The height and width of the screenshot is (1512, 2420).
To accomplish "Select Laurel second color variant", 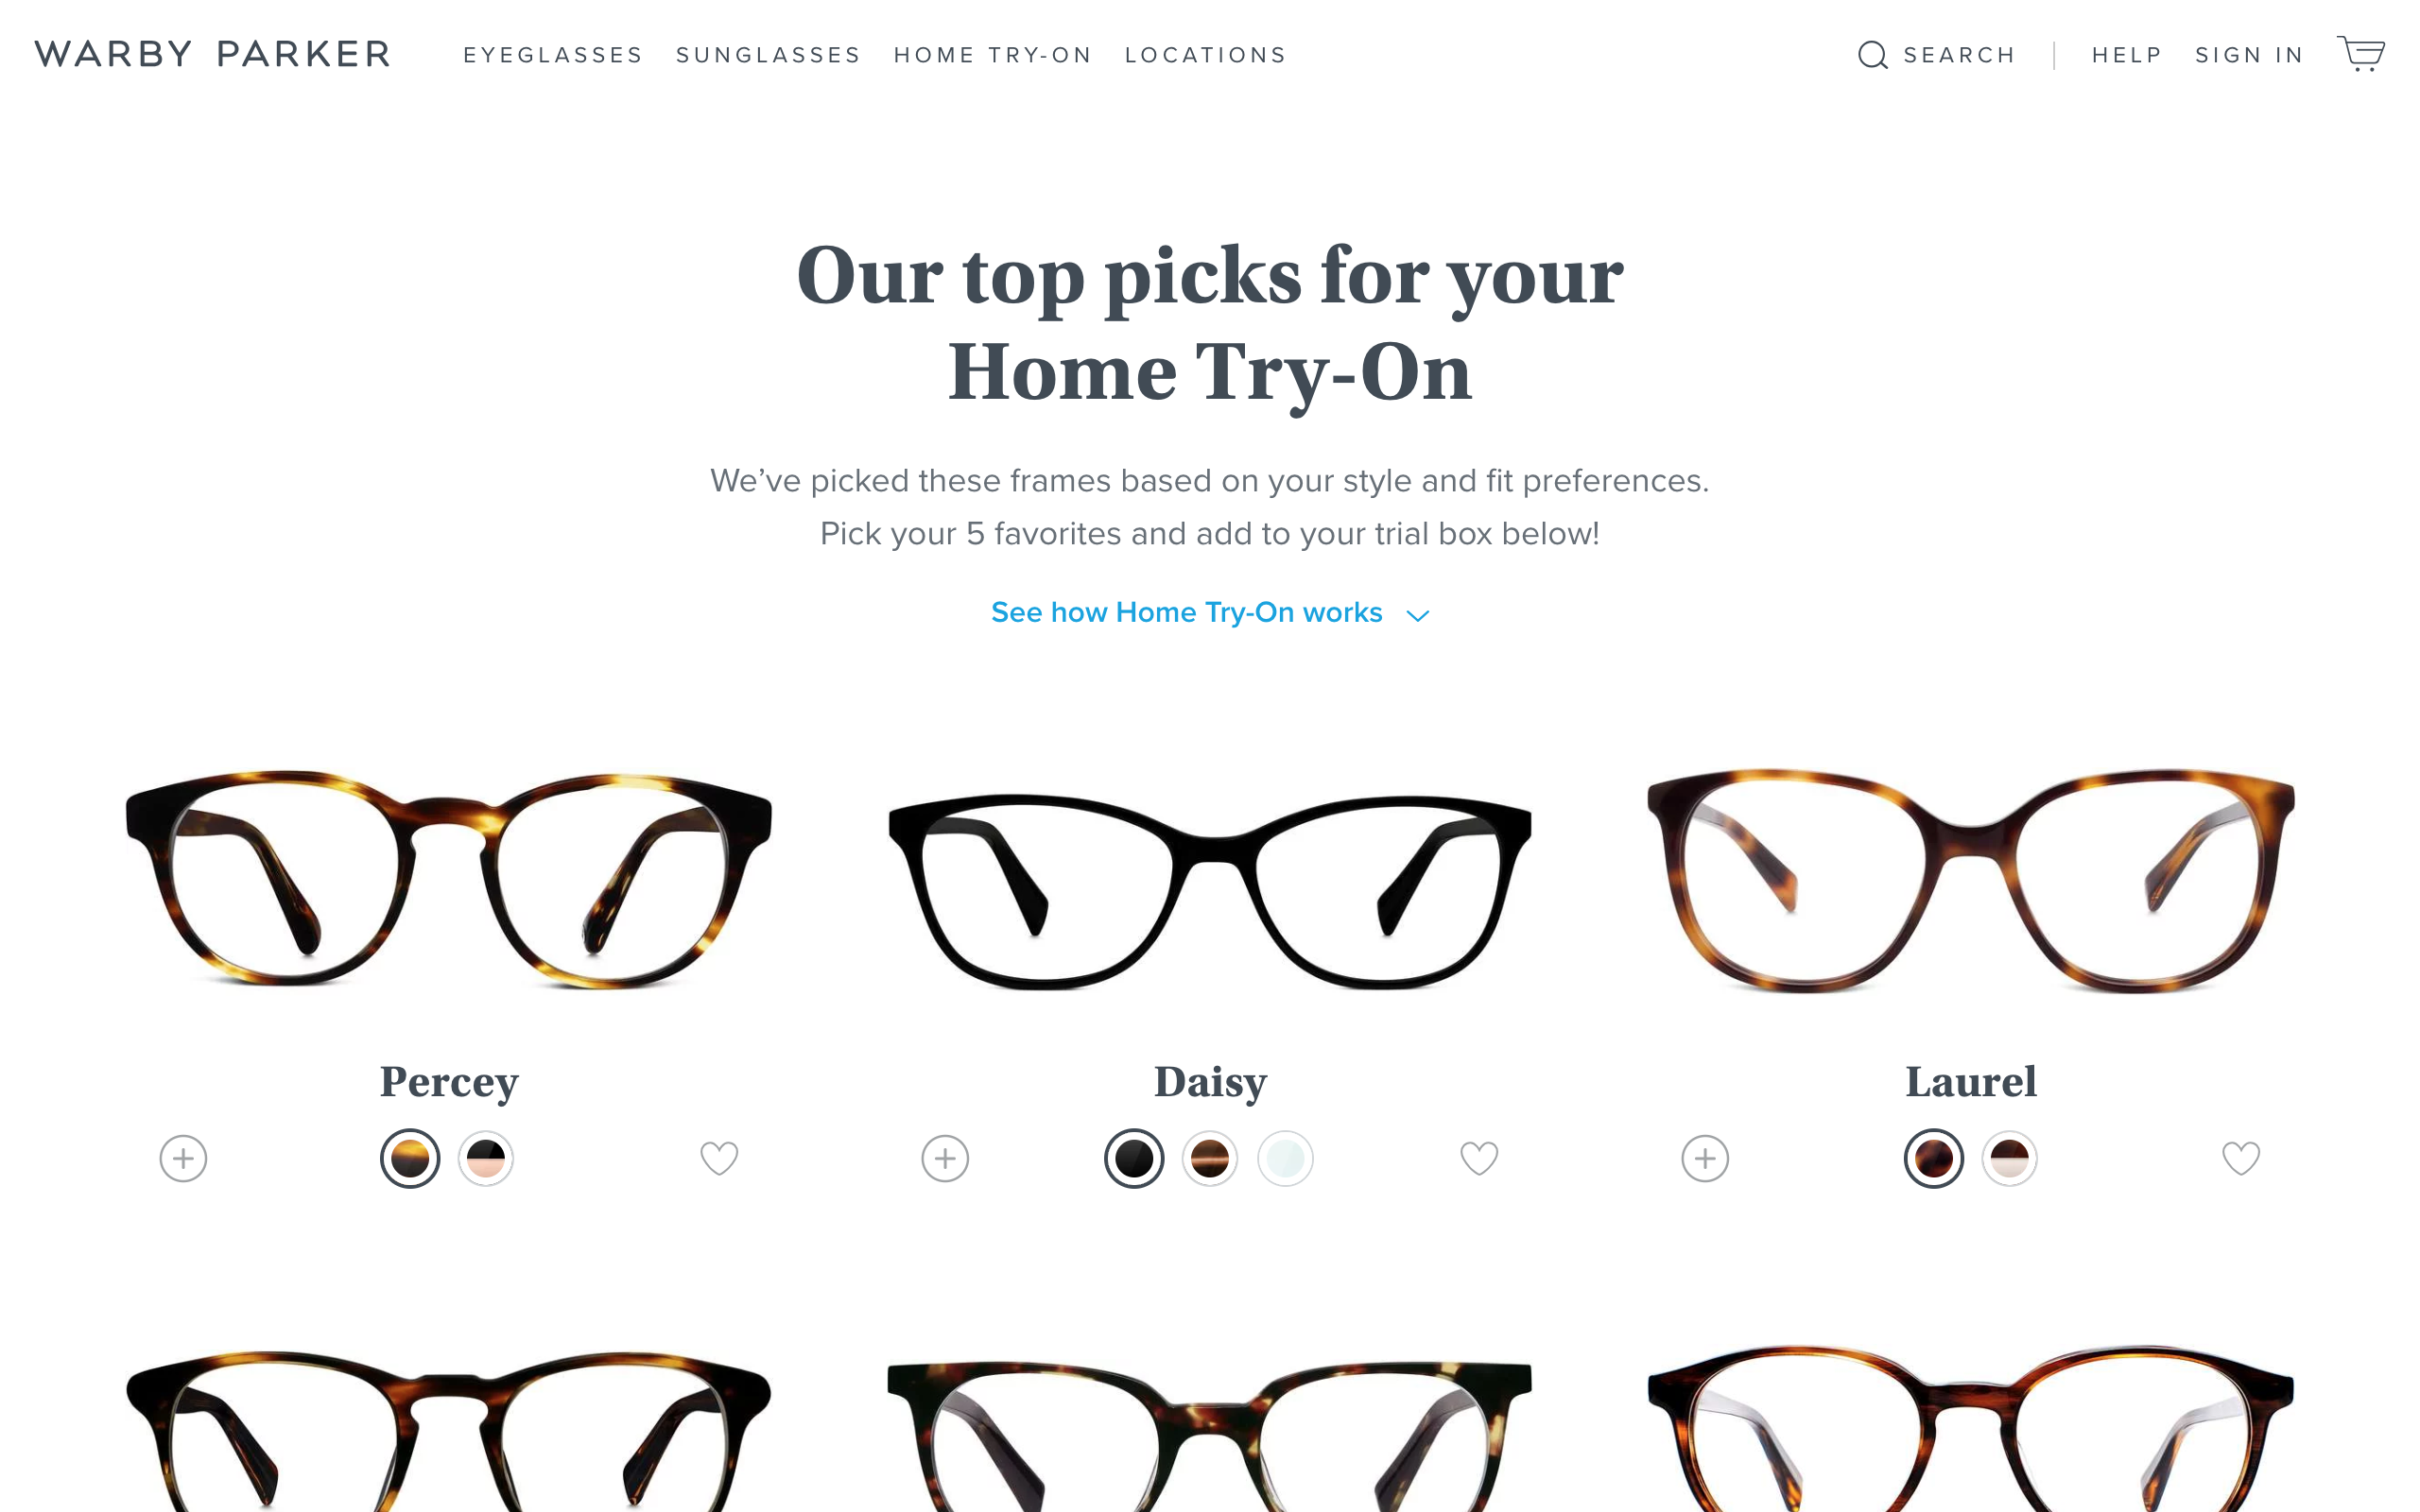I will point(2010,1158).
